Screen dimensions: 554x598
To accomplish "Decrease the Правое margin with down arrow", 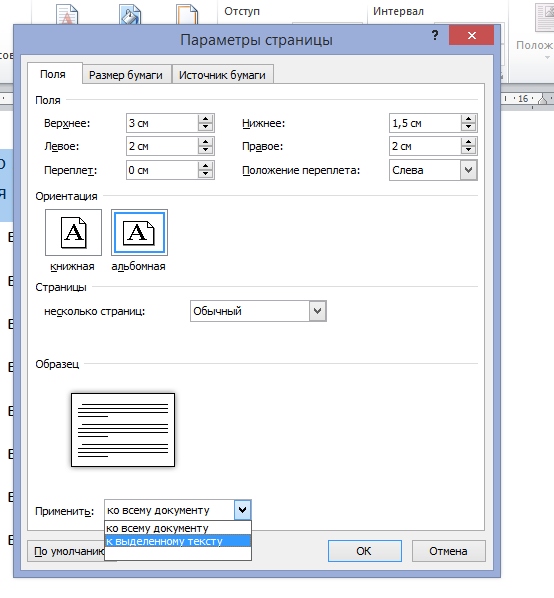I will coord(469,150).
